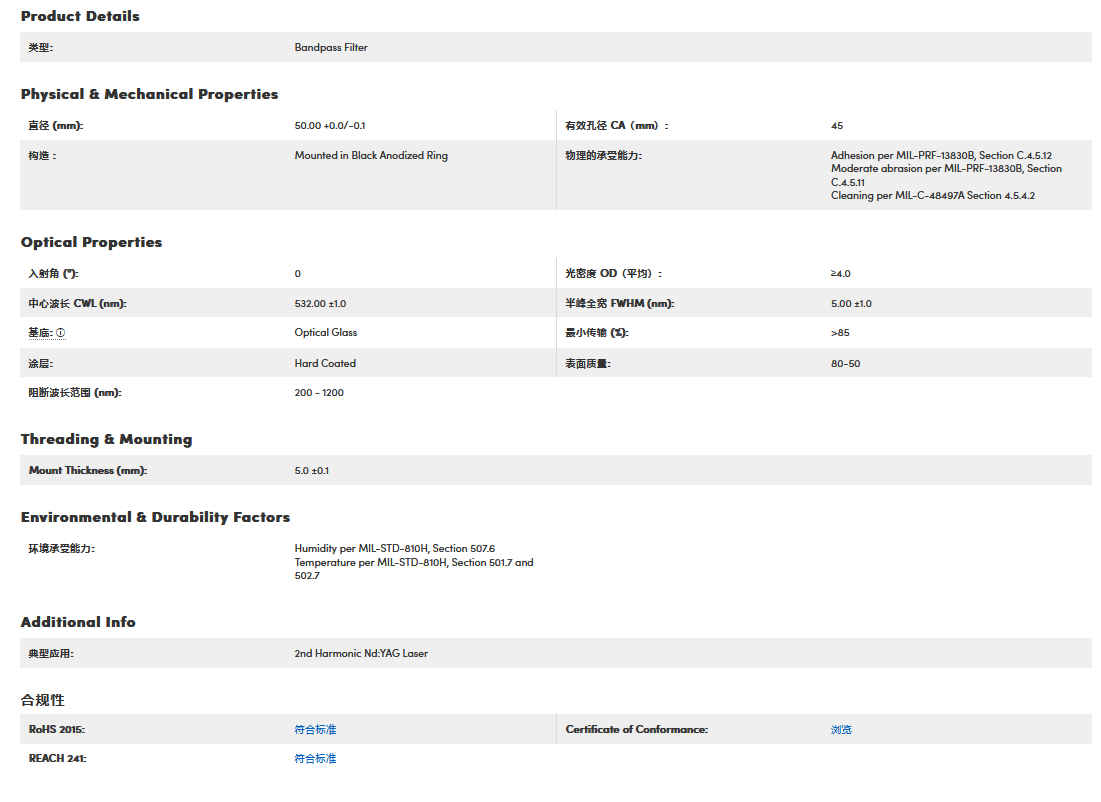Click the Optical Properties heading
The width and height of the screenshot is (1101, 802).
[x=91, y=242]
